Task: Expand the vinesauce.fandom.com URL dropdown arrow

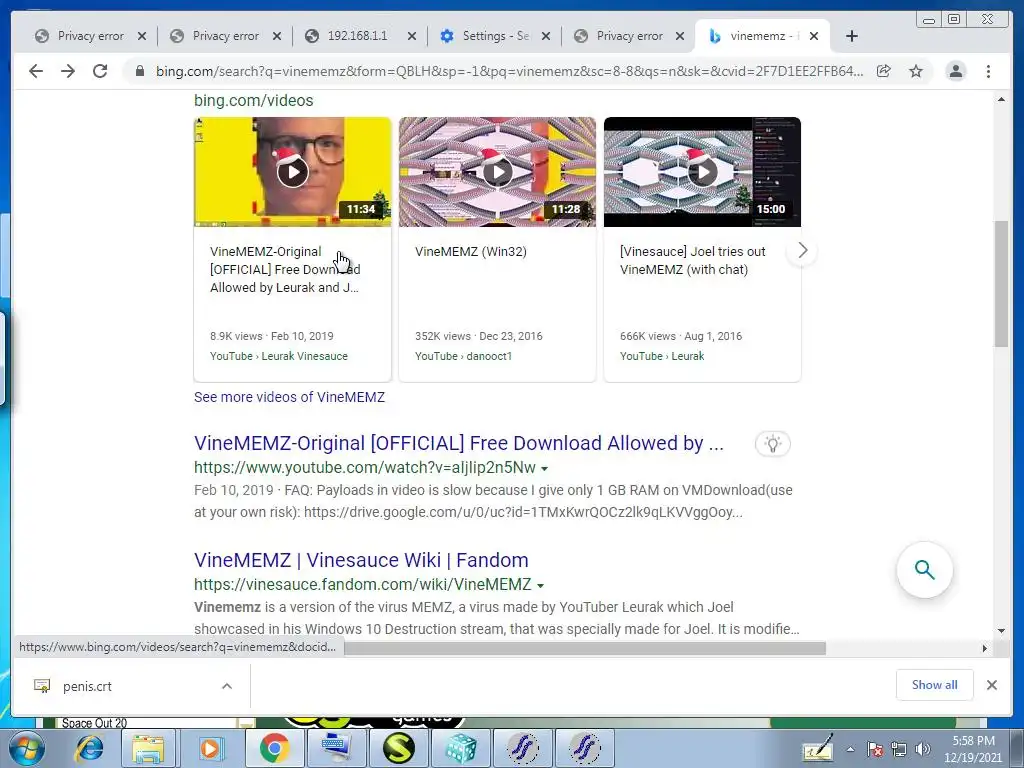Action: 541,585
